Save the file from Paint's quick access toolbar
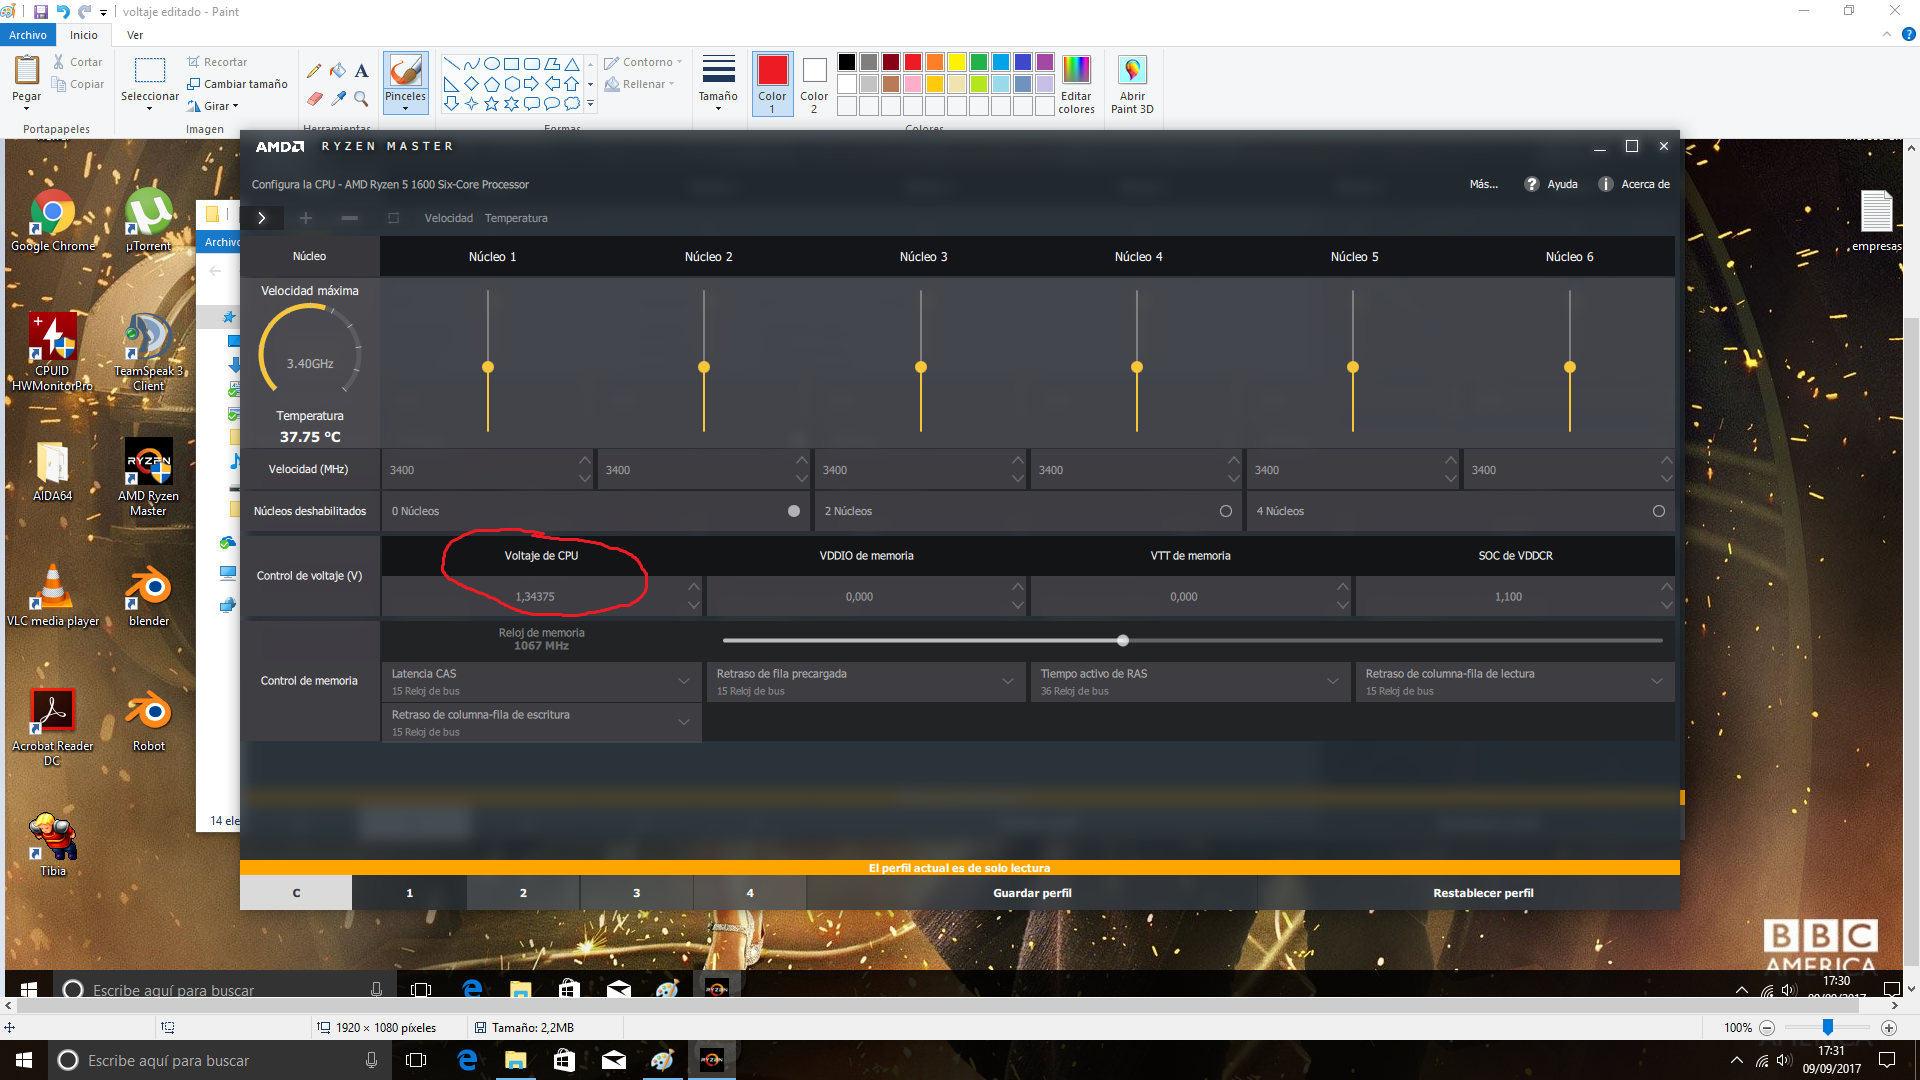This screenshot has height=1080, width=1920. (x=41, y=12)
